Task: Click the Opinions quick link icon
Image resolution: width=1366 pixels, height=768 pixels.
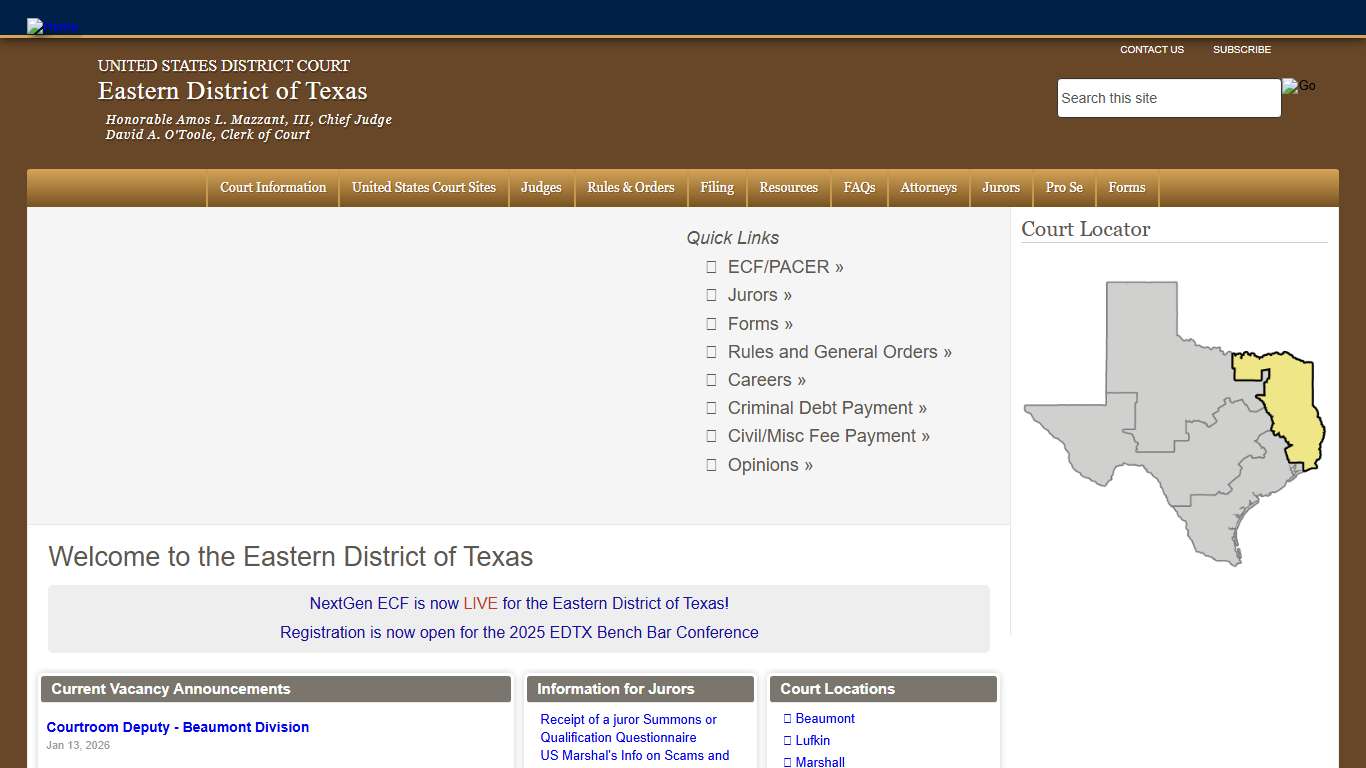Action: [x=711, y=464]
